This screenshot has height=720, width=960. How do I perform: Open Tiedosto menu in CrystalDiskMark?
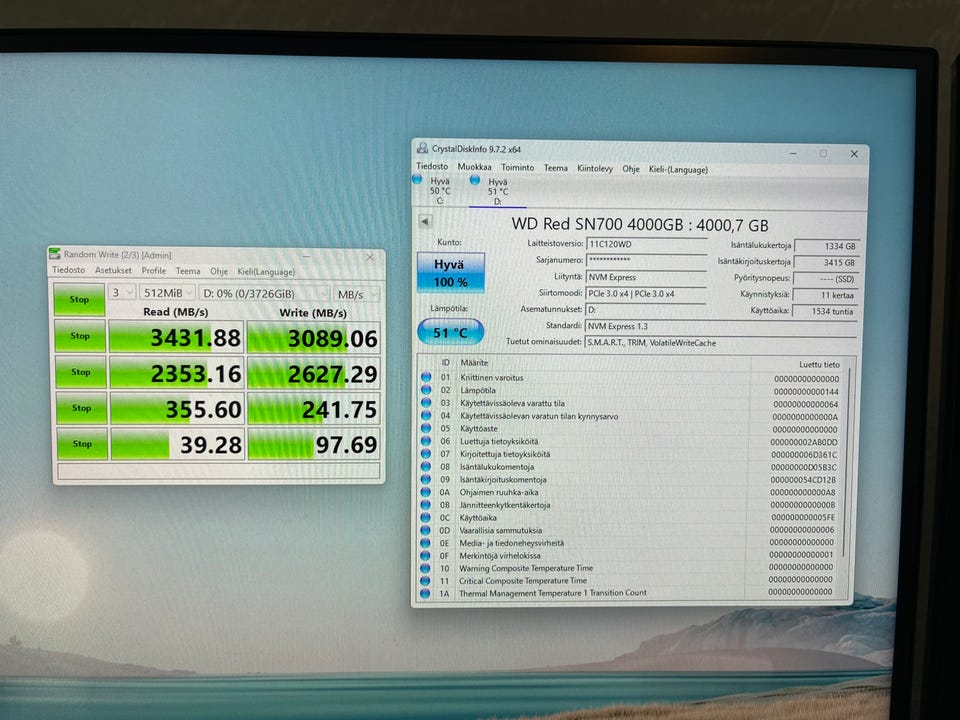click(69, 269)
